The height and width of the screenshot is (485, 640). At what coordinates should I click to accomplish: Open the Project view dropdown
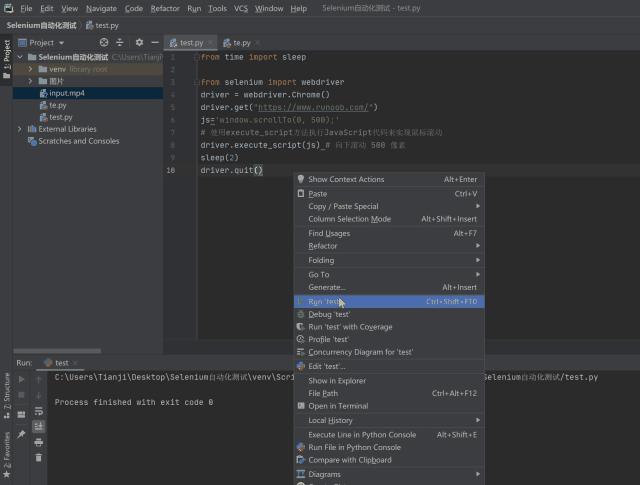coord(46,43)
